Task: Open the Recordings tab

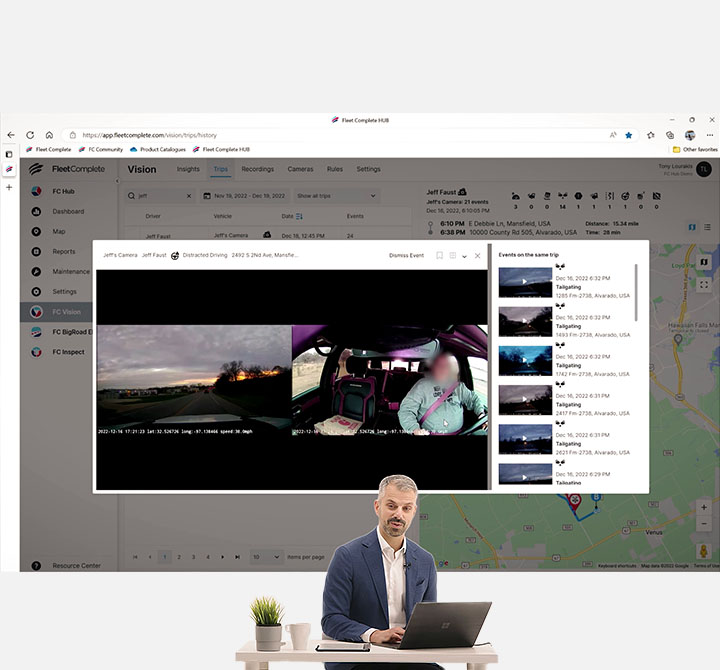Action: coord(258,169)
